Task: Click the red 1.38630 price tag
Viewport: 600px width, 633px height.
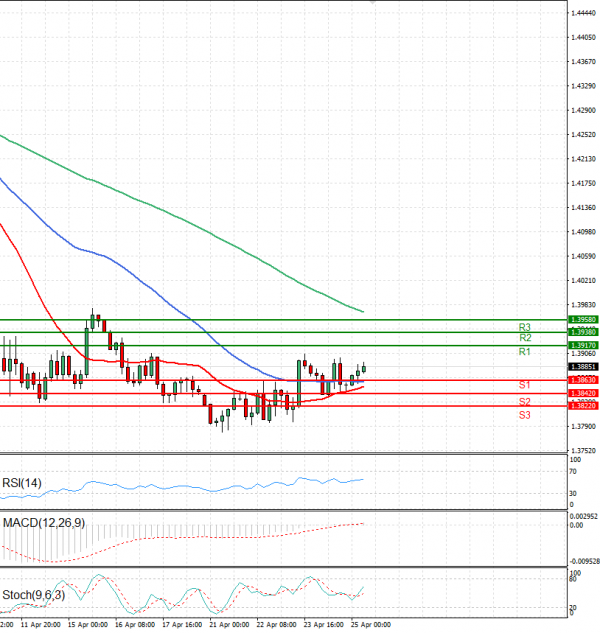Action: [x=583, y=380]
